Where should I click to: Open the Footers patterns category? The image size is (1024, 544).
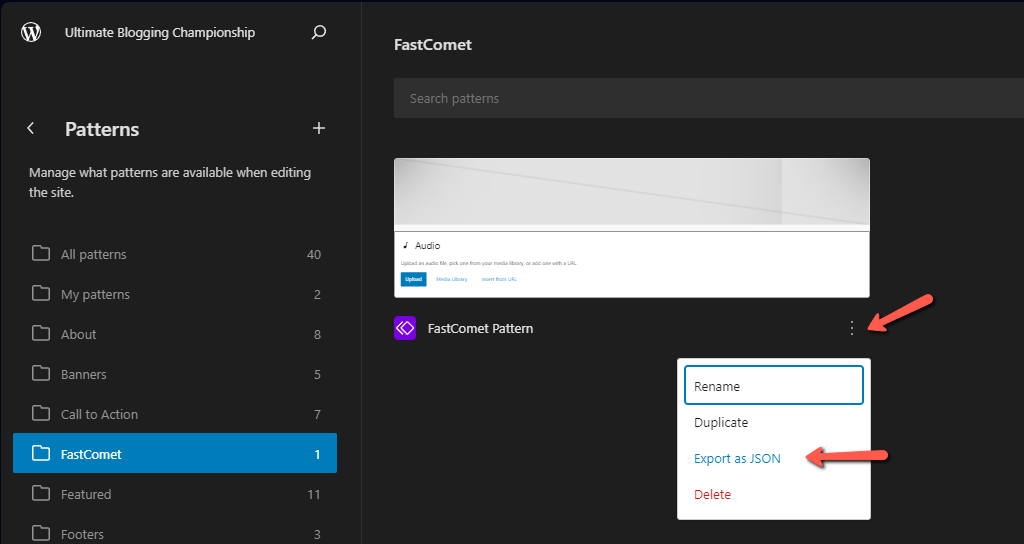(x=82, y=533)
